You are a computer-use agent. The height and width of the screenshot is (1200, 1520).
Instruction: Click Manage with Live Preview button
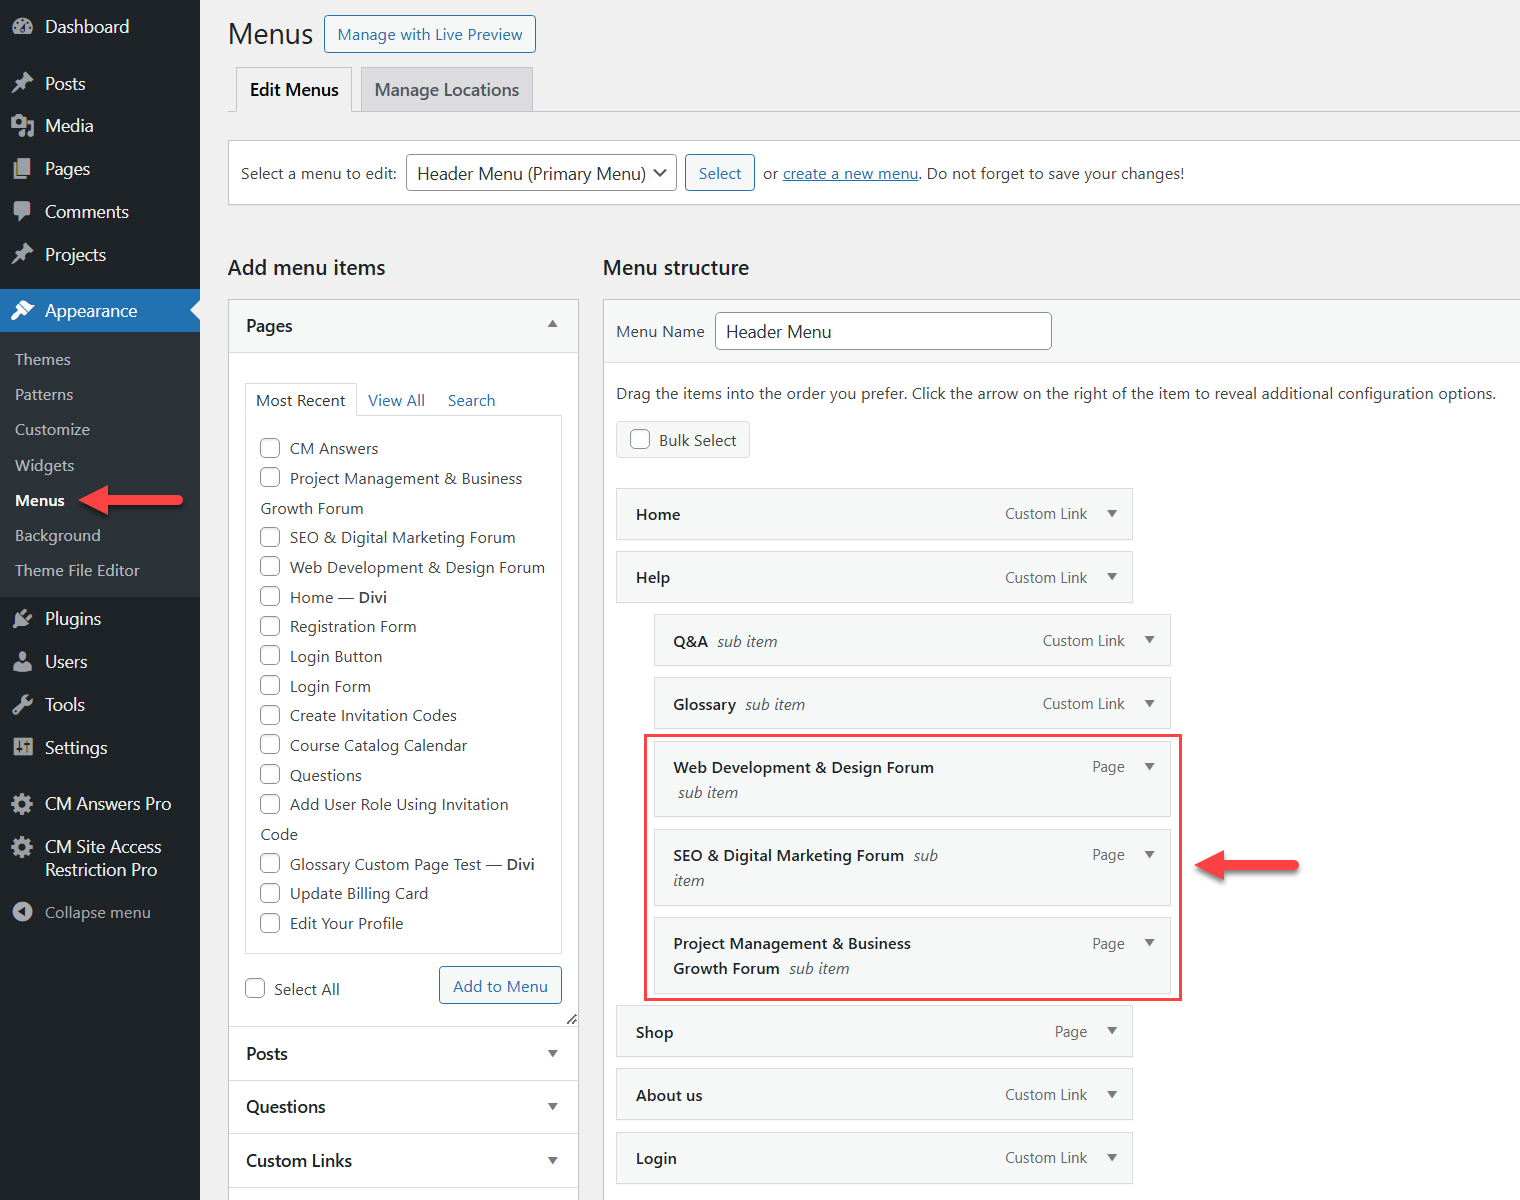(x=430, y=34)
